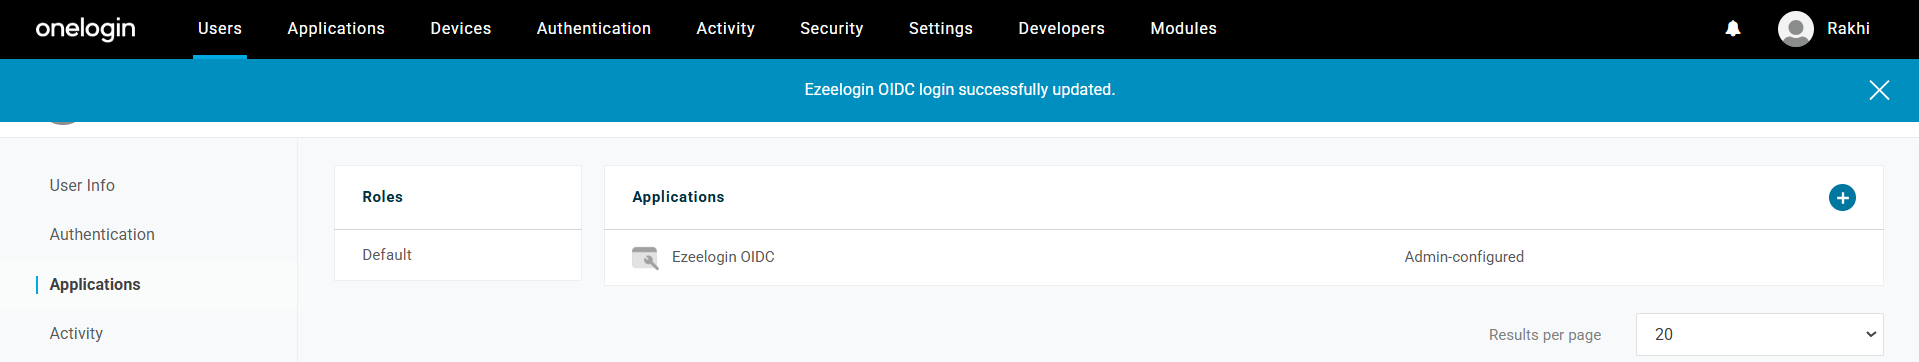Screen dimensions: 1919x362
Task: Select Authentication in the sidebar
Action: [x=102, y=234]
